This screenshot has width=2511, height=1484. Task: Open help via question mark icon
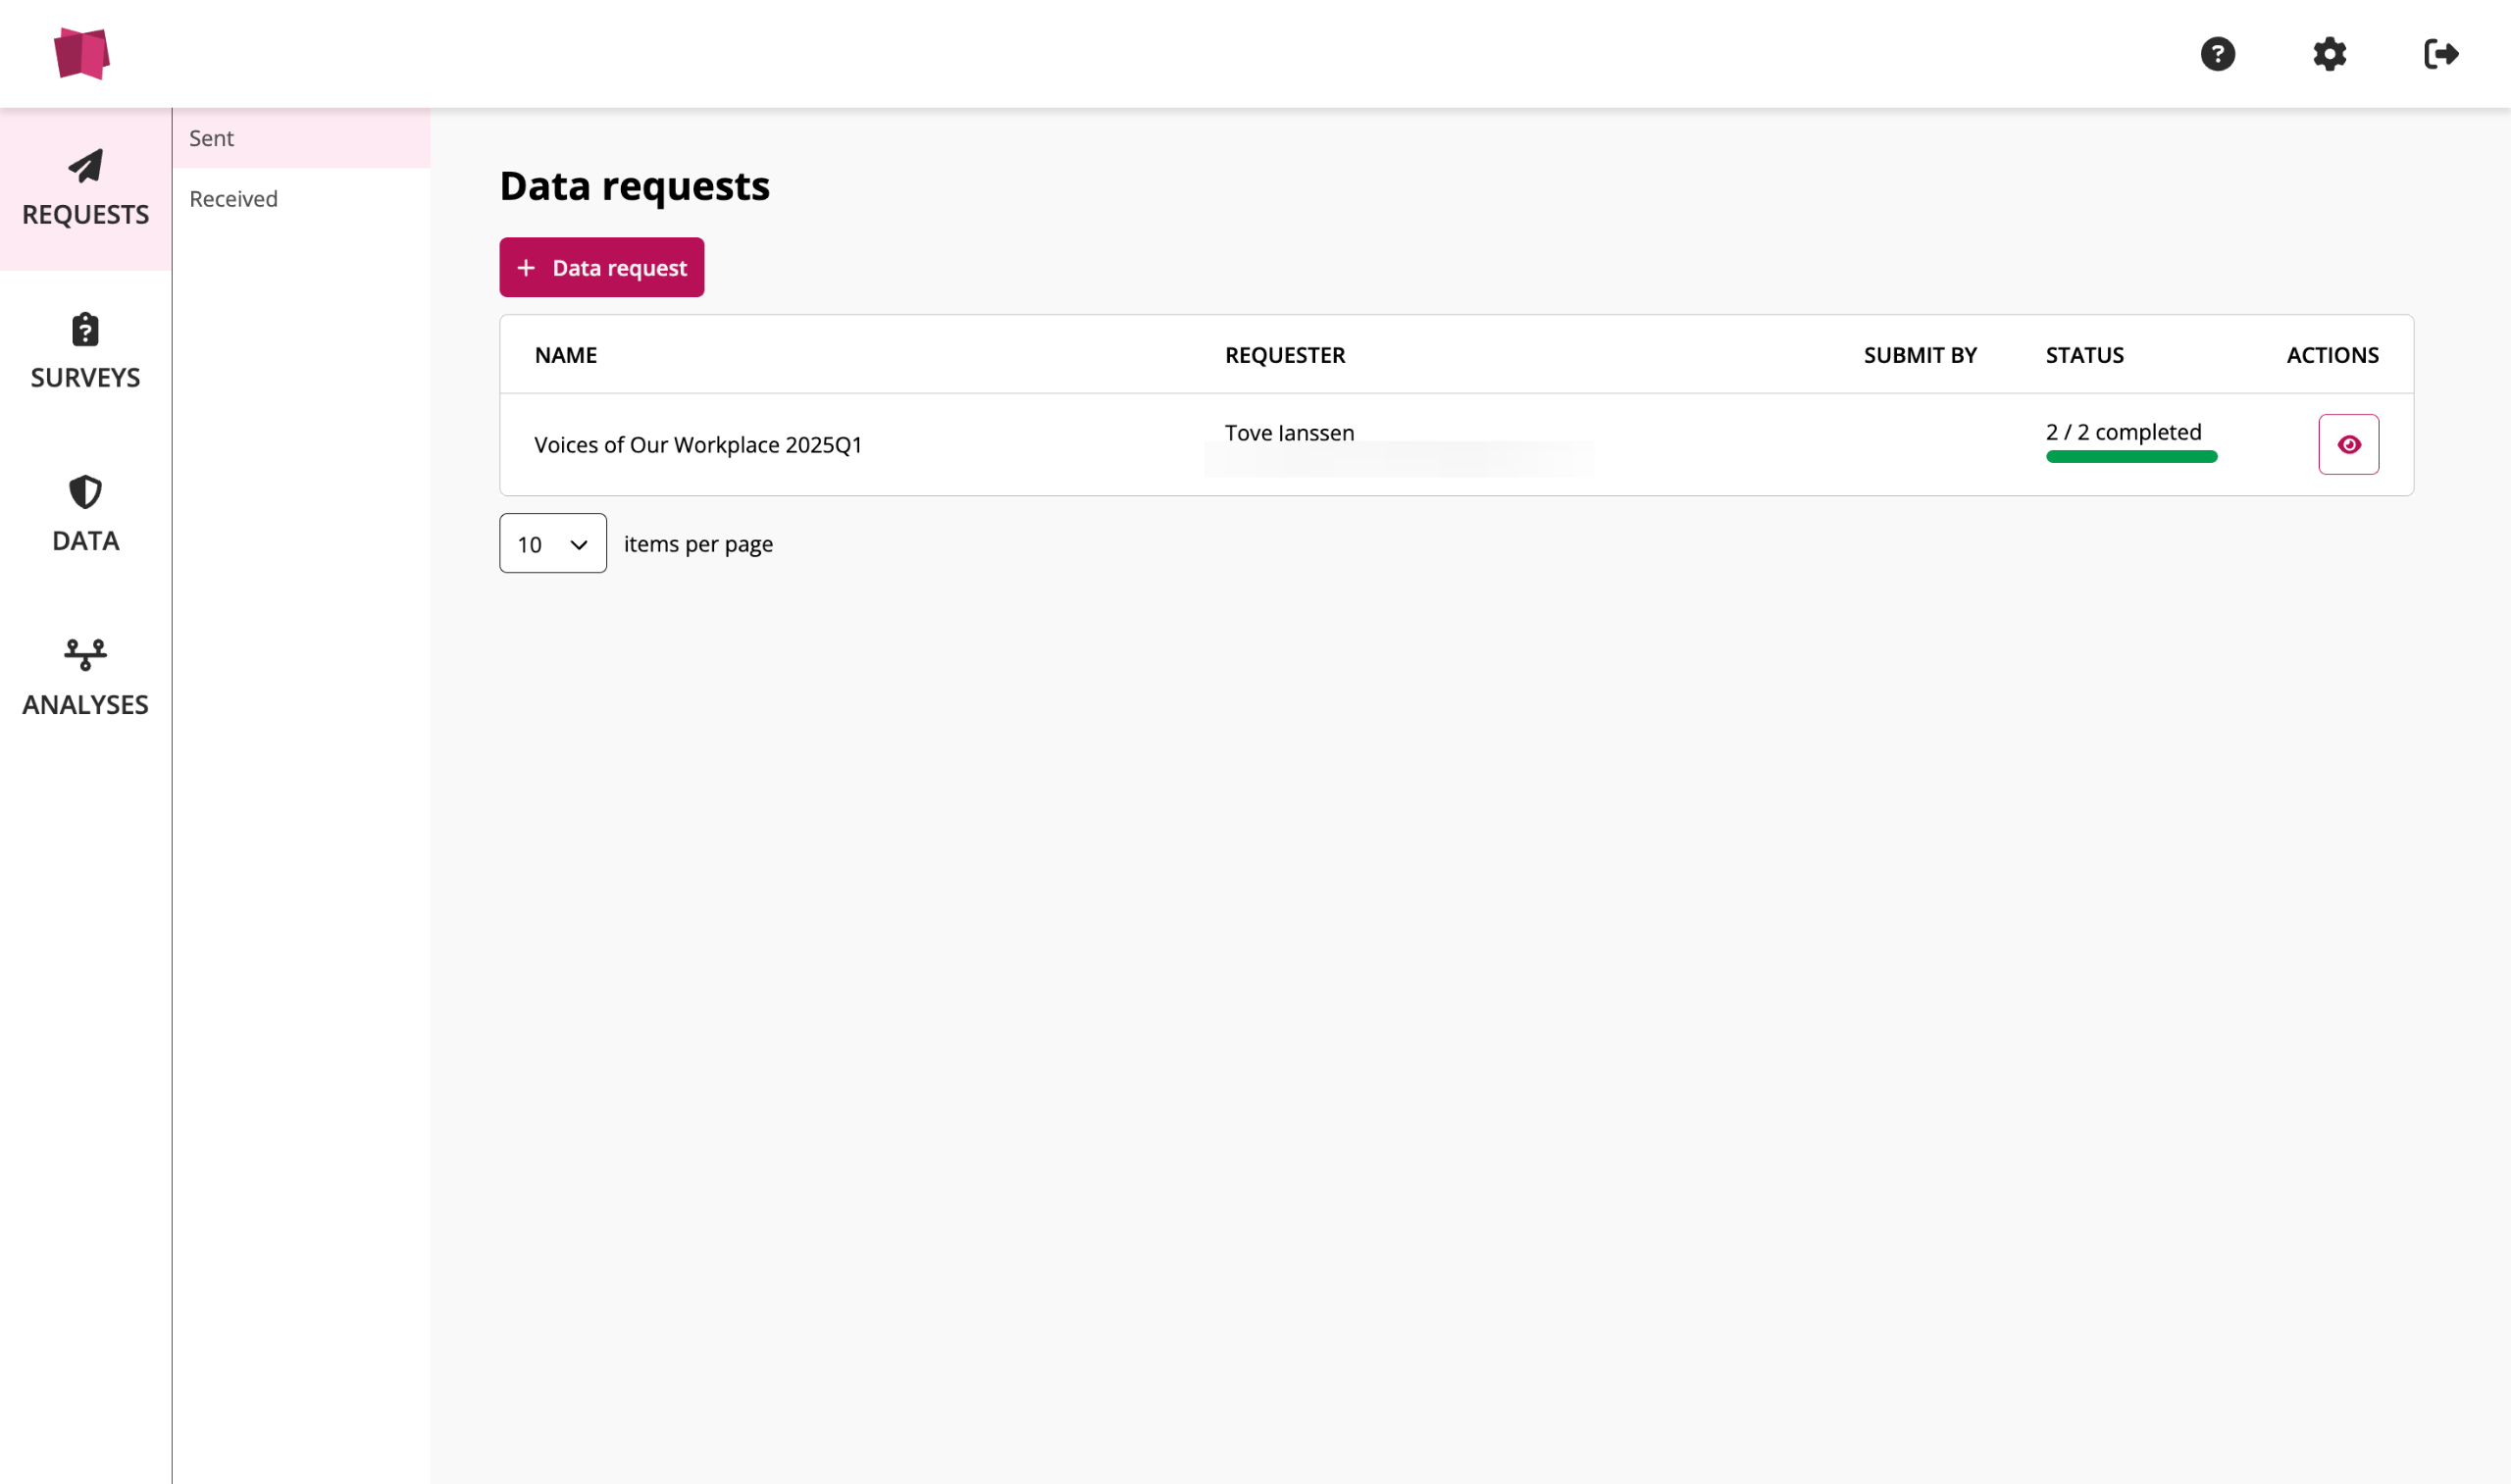pos(2217,53)
